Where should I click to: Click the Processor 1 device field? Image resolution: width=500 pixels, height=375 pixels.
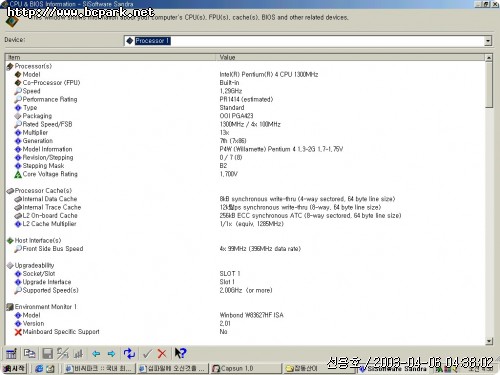click(x=304, y=41)
